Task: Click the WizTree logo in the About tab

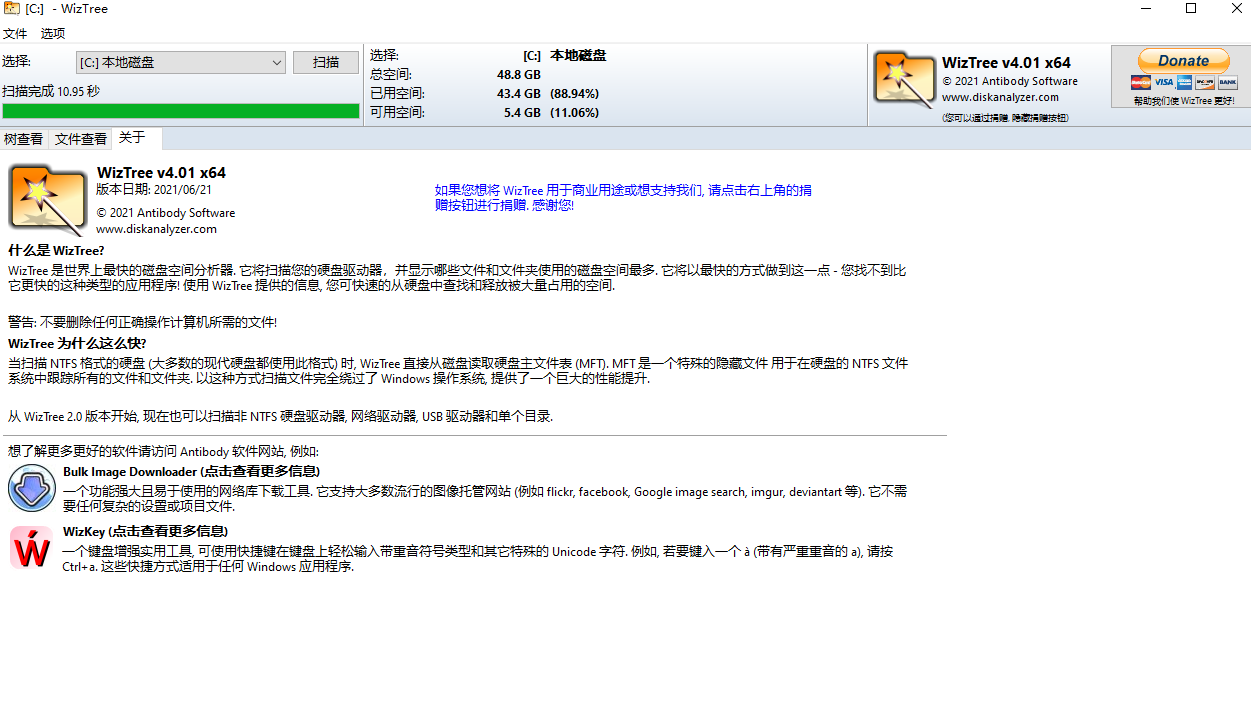Action: 47,201
